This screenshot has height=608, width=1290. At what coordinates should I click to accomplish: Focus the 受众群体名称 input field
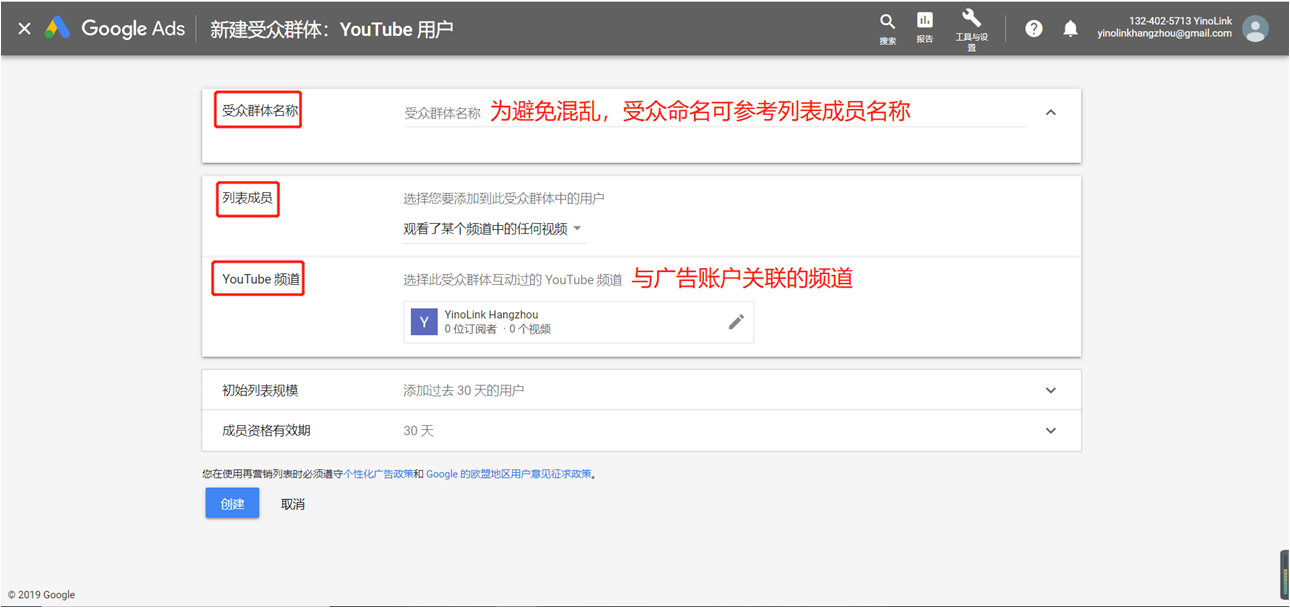coord(715,113)
